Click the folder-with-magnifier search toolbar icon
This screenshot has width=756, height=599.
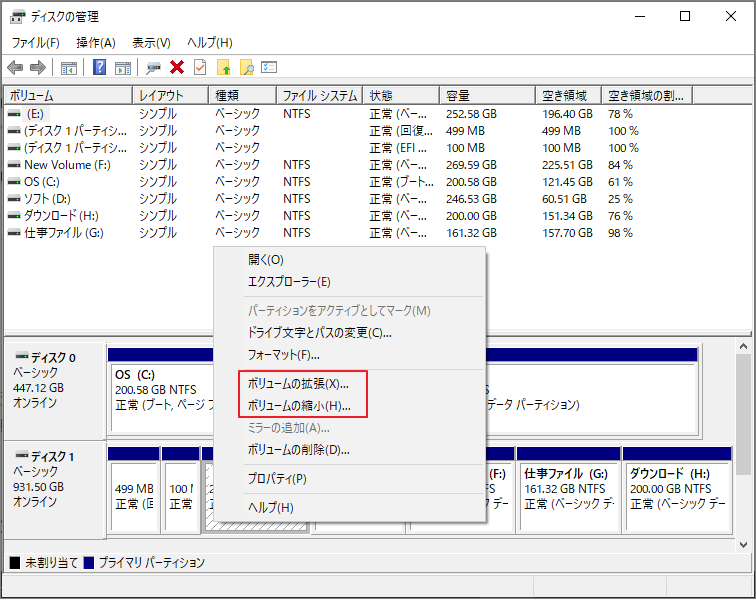[247, 67]
